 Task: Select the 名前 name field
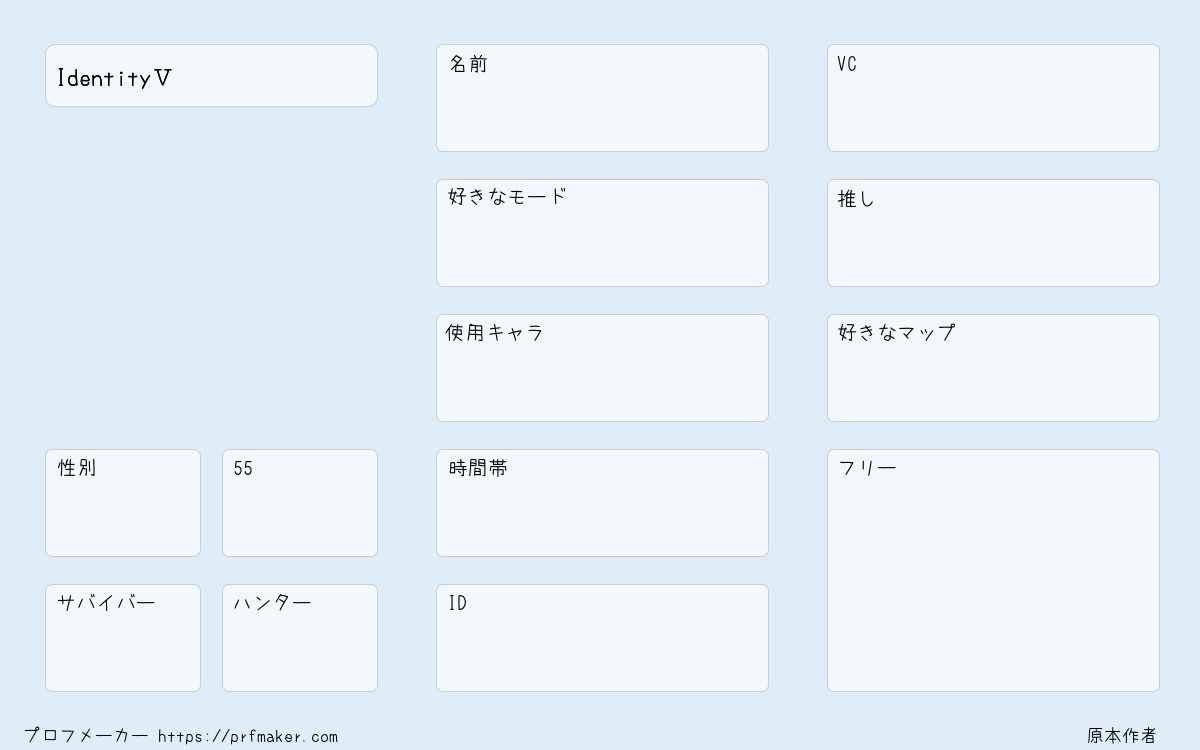602,98
